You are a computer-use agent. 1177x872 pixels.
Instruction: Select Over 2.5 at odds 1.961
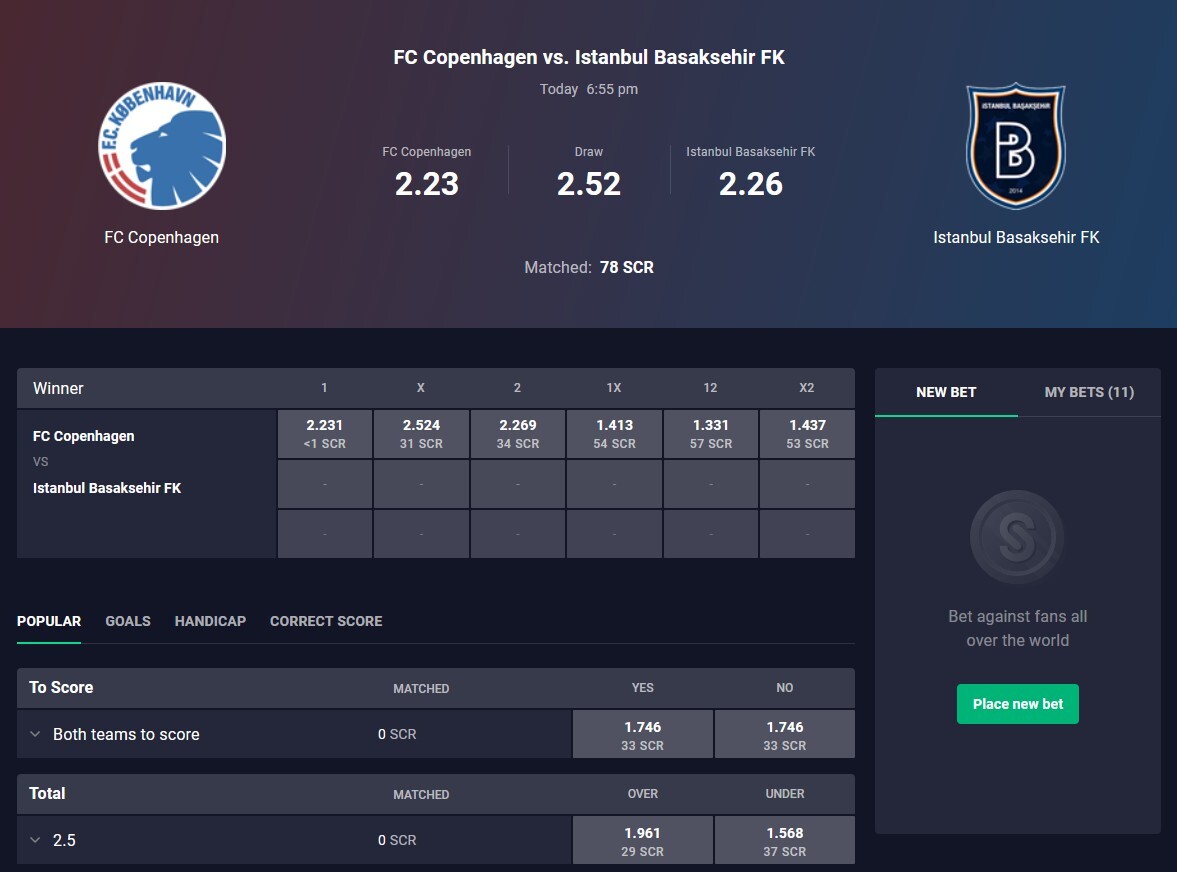coord(643,840)
